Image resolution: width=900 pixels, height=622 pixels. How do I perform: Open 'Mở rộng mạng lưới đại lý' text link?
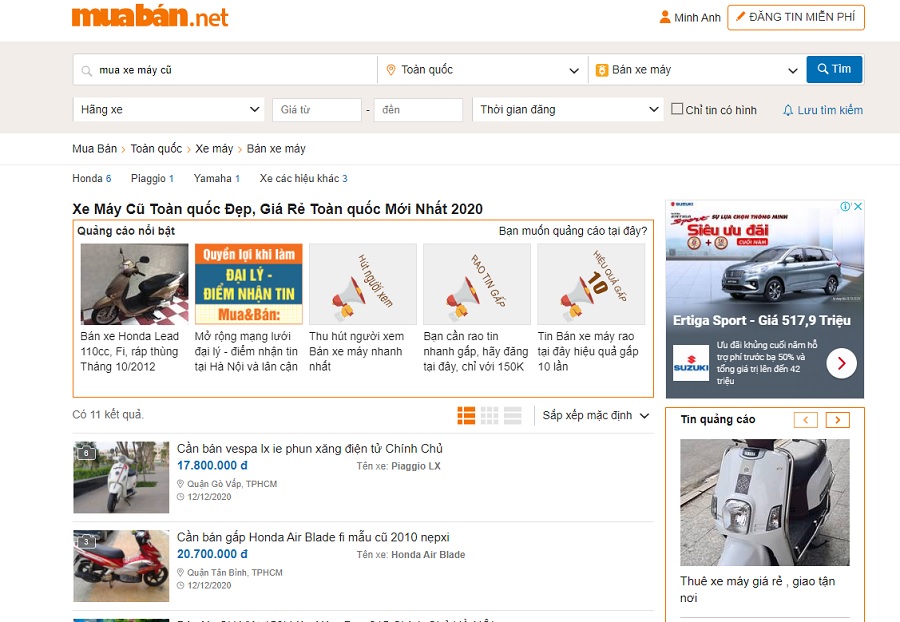(246, 351)
